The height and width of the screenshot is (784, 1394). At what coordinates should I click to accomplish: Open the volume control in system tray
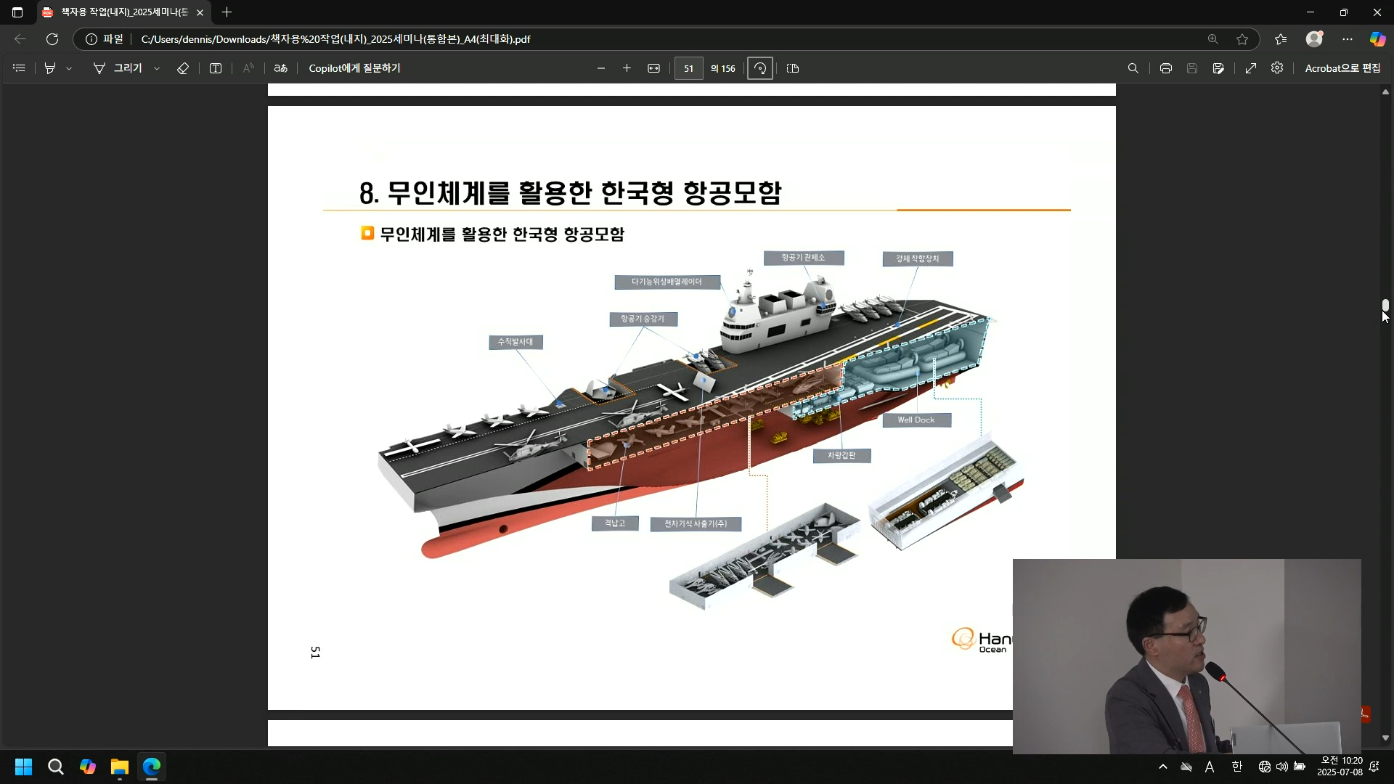(x=1282, y=767)
